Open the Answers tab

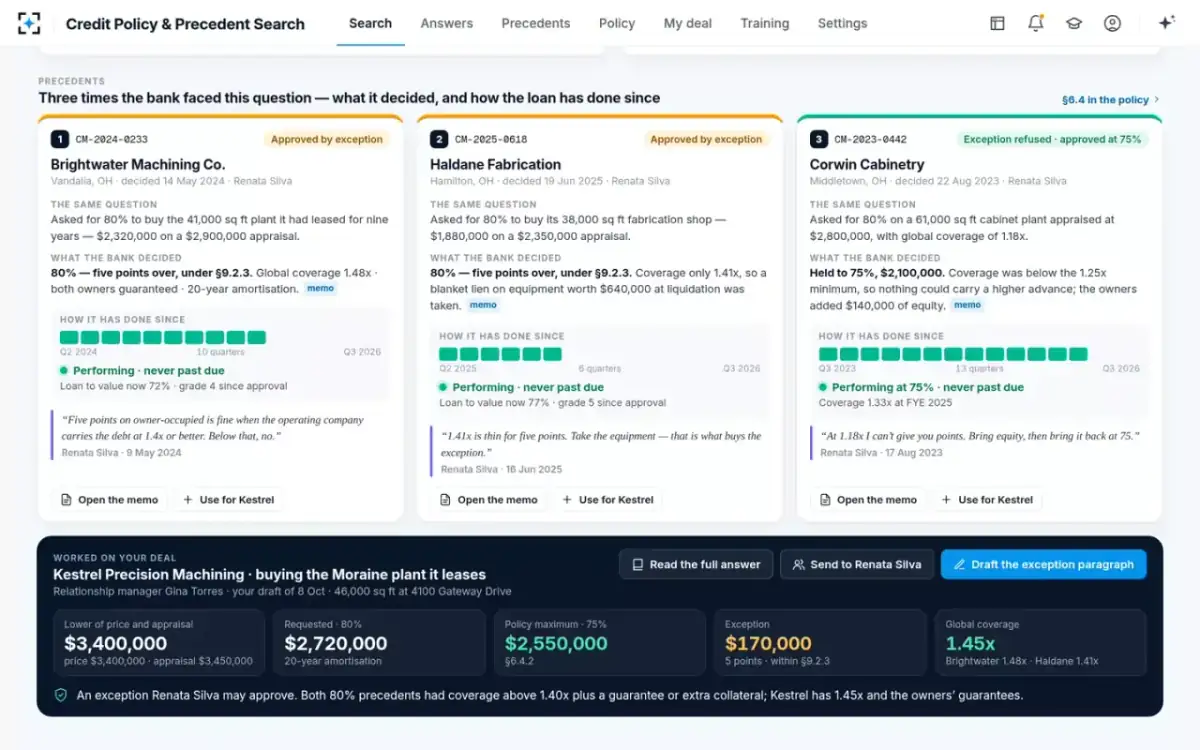point(447,23)
